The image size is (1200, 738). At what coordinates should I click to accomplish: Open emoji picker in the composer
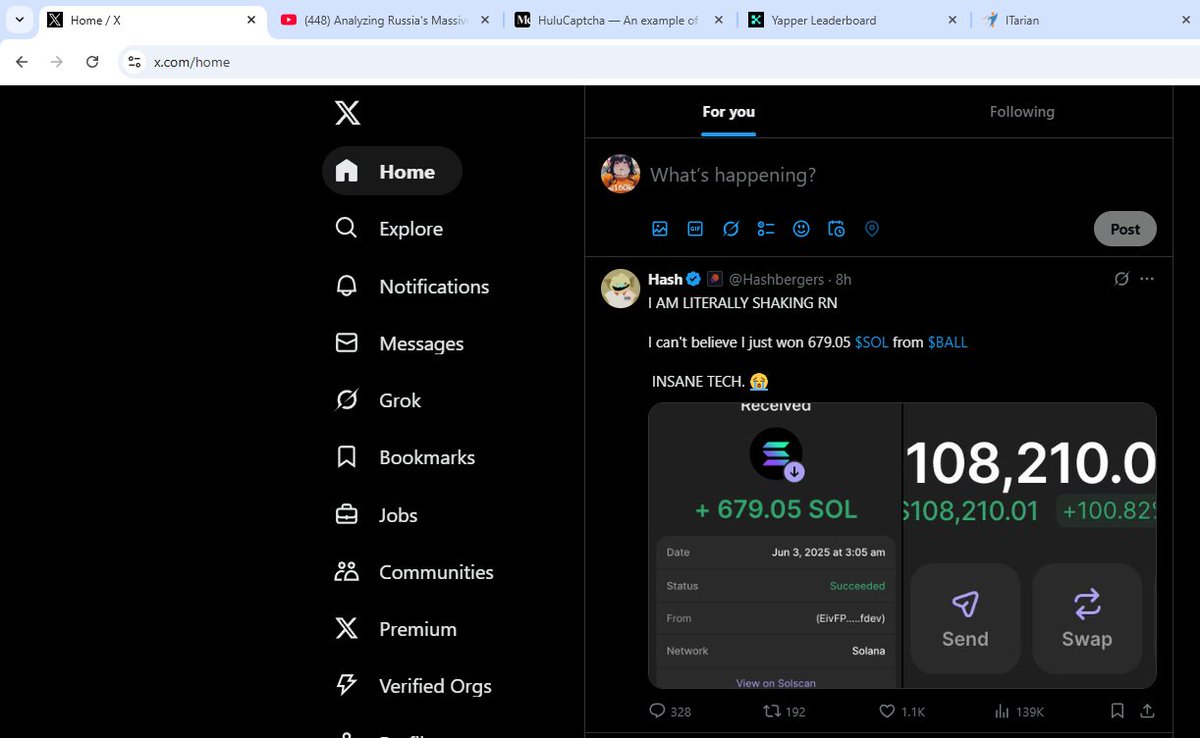(801, 229)
